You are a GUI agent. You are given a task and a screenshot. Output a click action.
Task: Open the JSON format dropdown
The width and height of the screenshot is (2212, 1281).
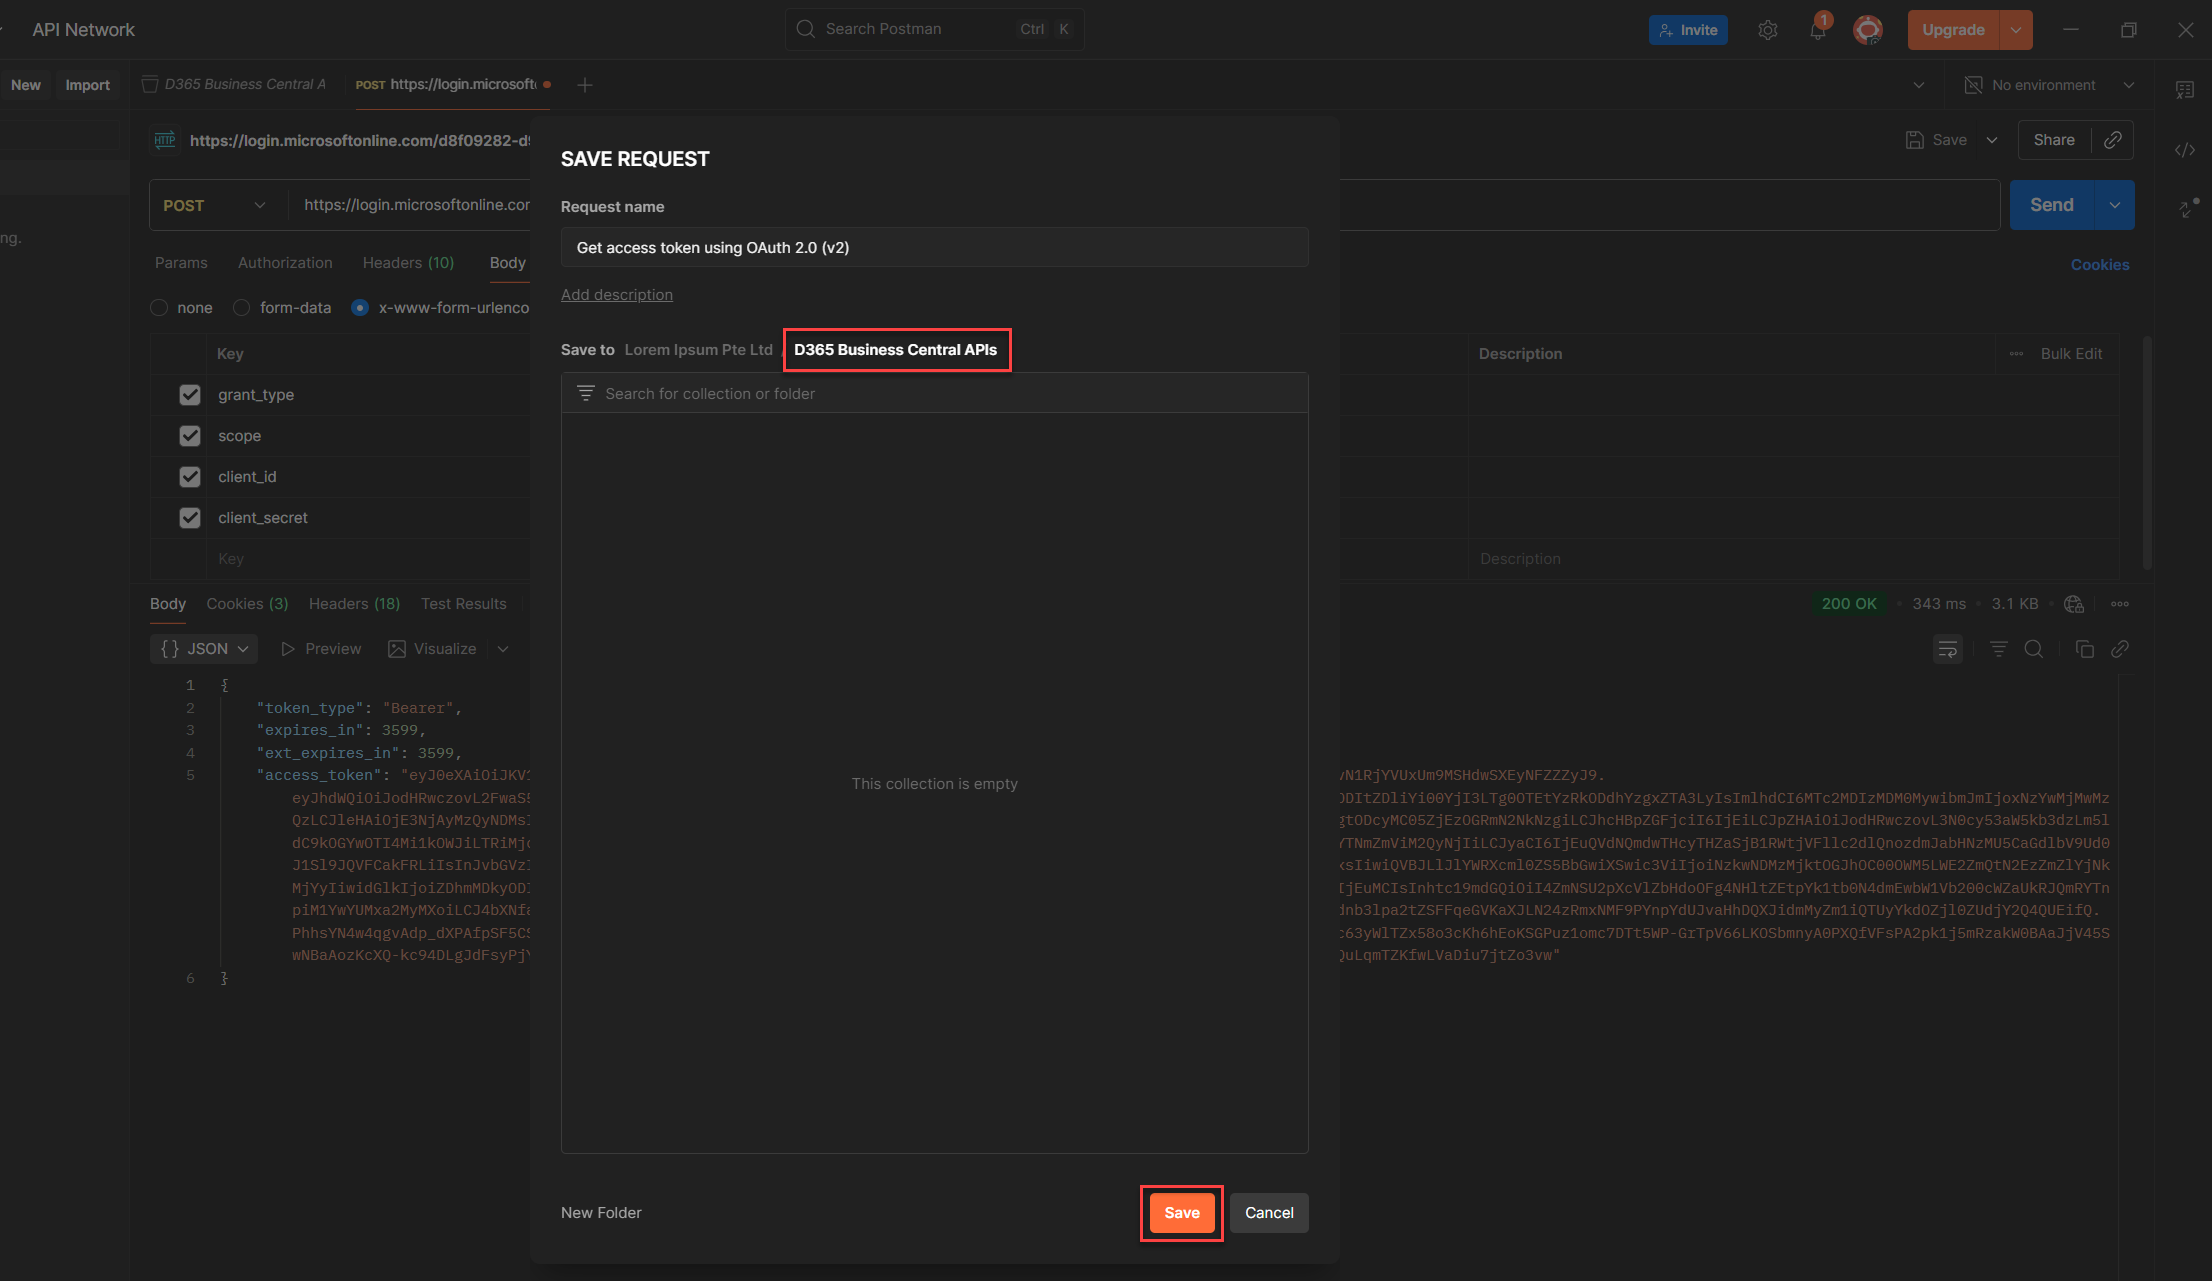coord(205,649)
